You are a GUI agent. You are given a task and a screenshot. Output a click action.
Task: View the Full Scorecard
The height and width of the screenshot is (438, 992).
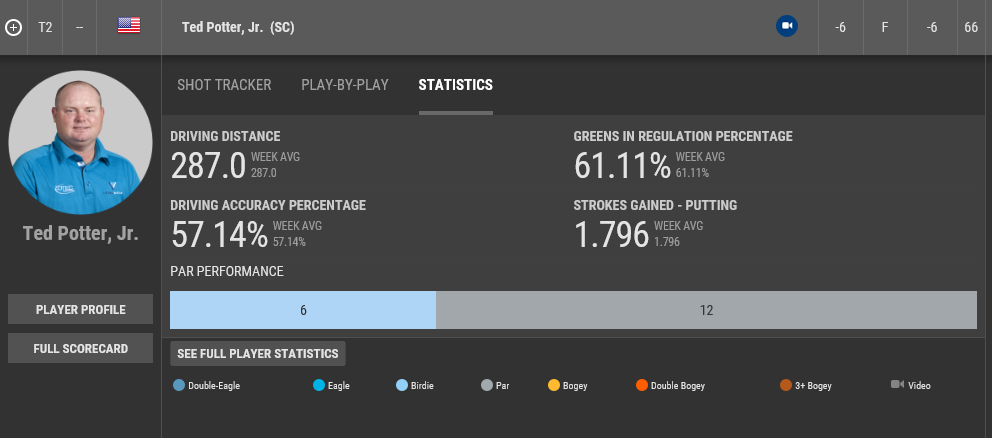point(81,348)
